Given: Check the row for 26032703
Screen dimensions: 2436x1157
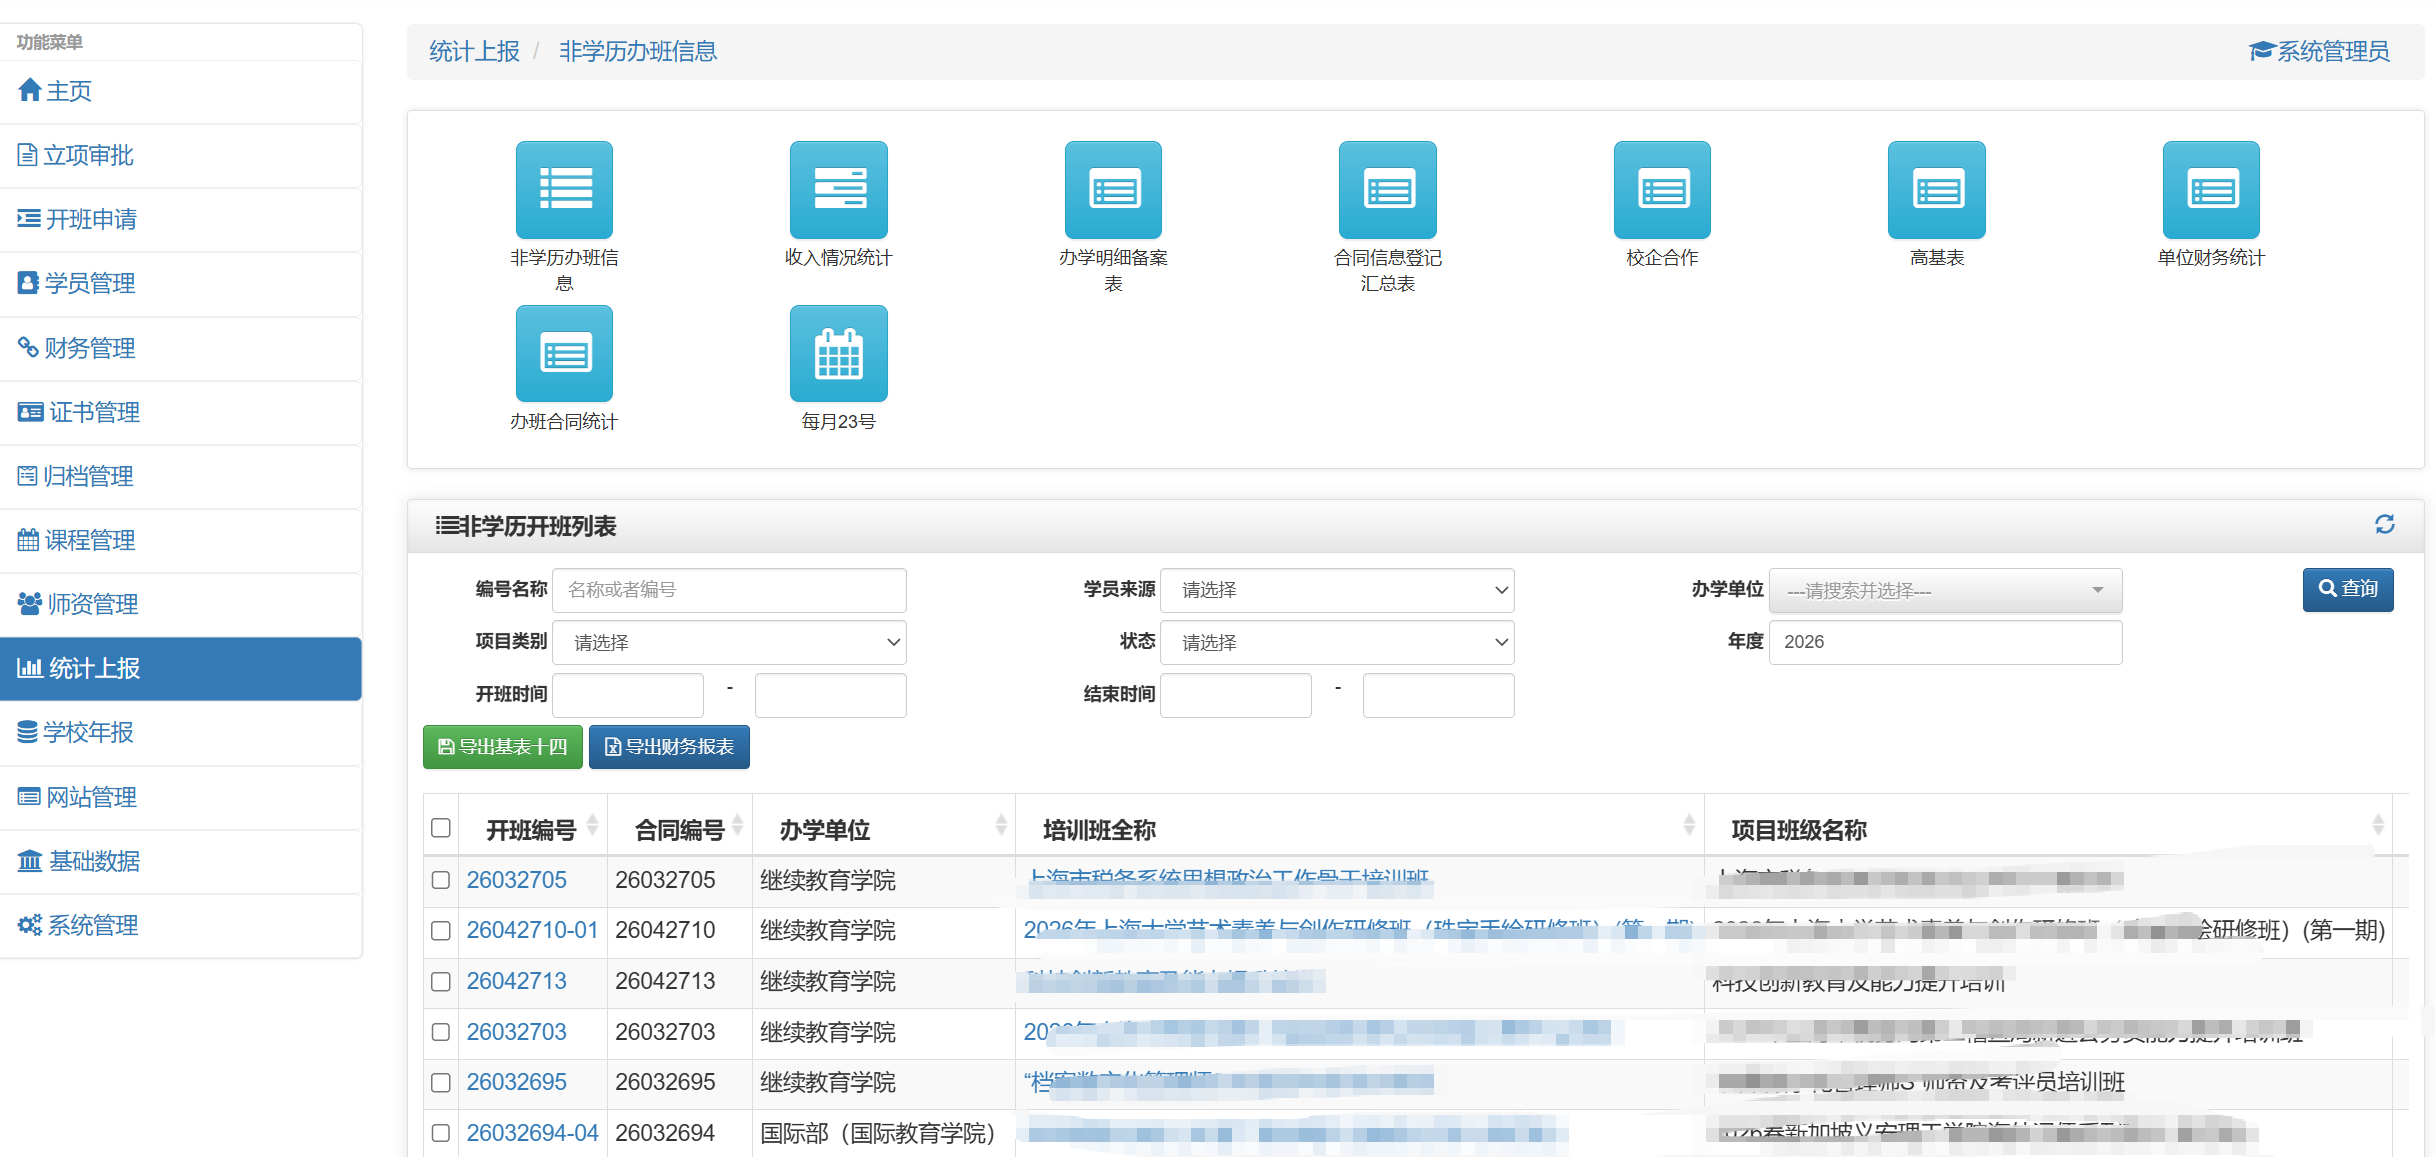Looking at the screenshot, I should click(441, 1032).
